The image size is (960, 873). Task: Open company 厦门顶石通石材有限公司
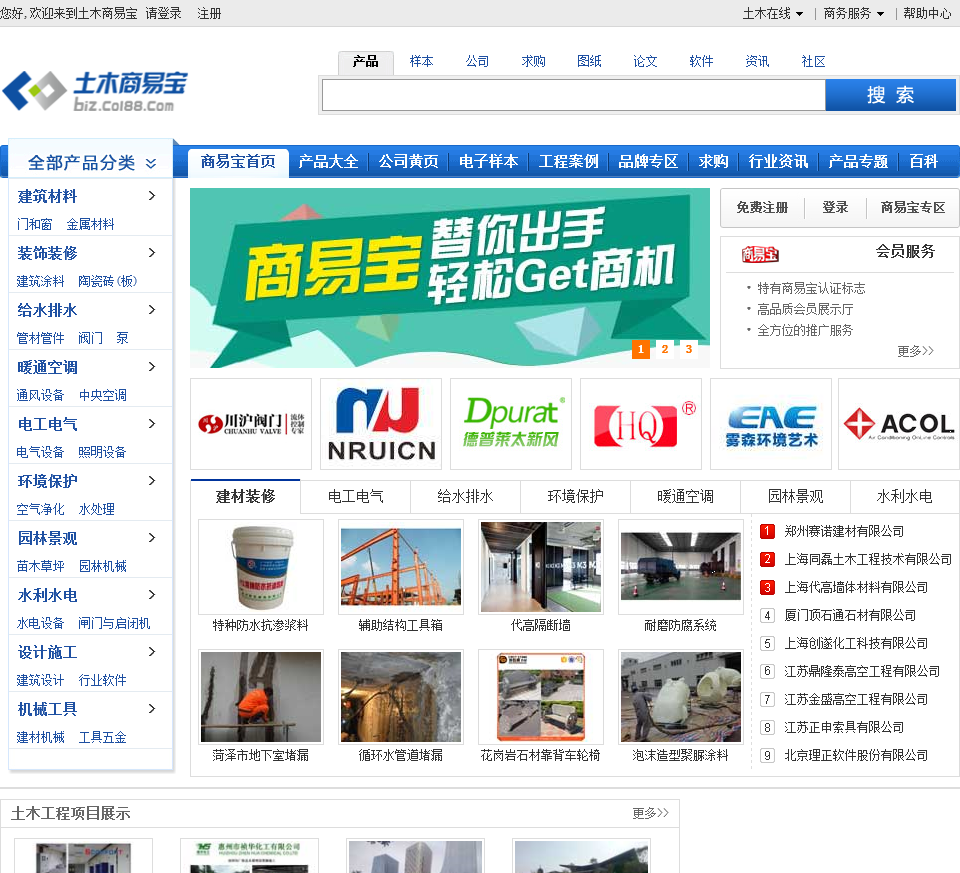click(850, 615)
